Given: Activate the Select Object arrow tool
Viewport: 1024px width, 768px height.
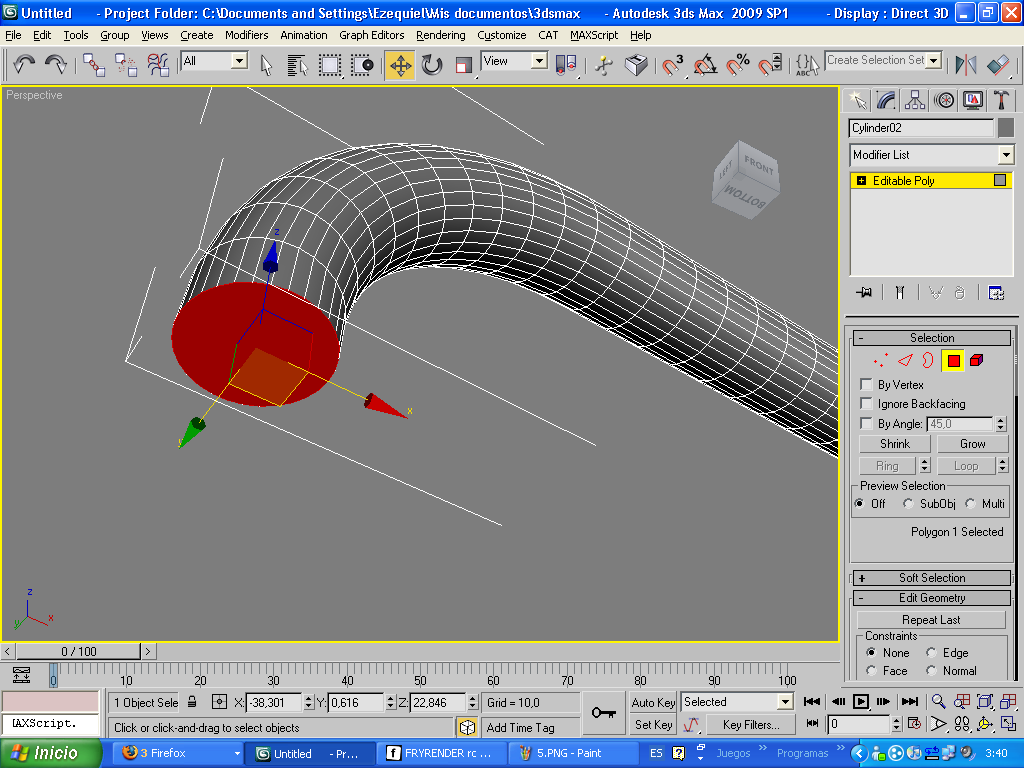Looking at the screenshot, I should tap(266, 65).
